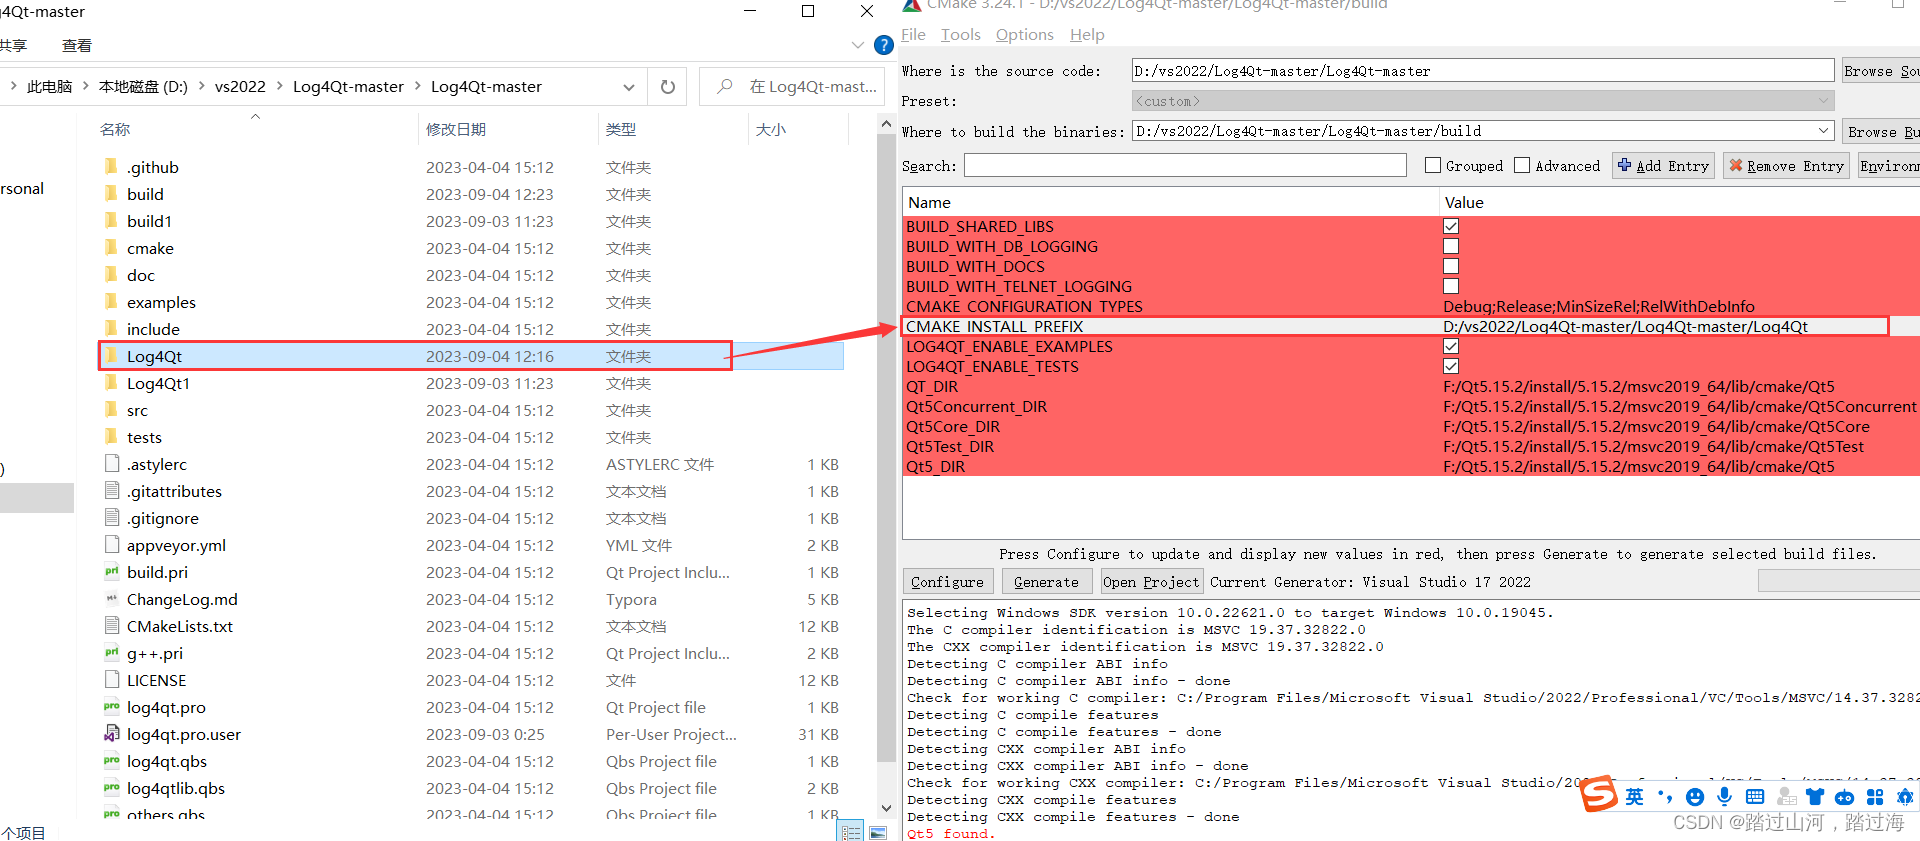Toggle Sogou punctuation mode icon
This screenshot has width=1920, height=841.
coord(1665,796)
